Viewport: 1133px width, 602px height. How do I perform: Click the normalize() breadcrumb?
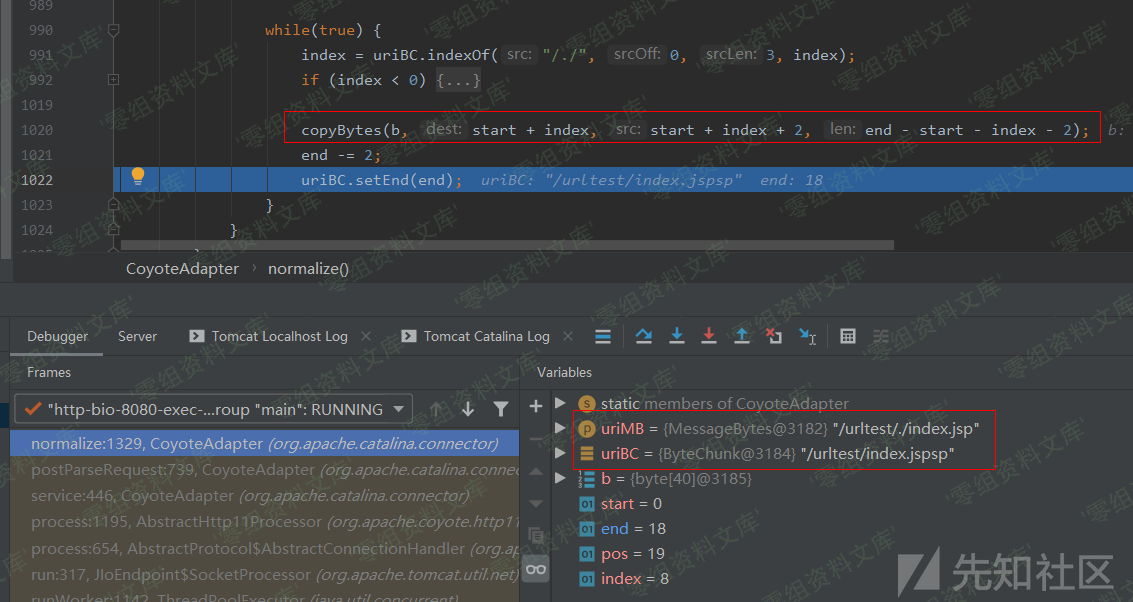click(x=308, y=268)
